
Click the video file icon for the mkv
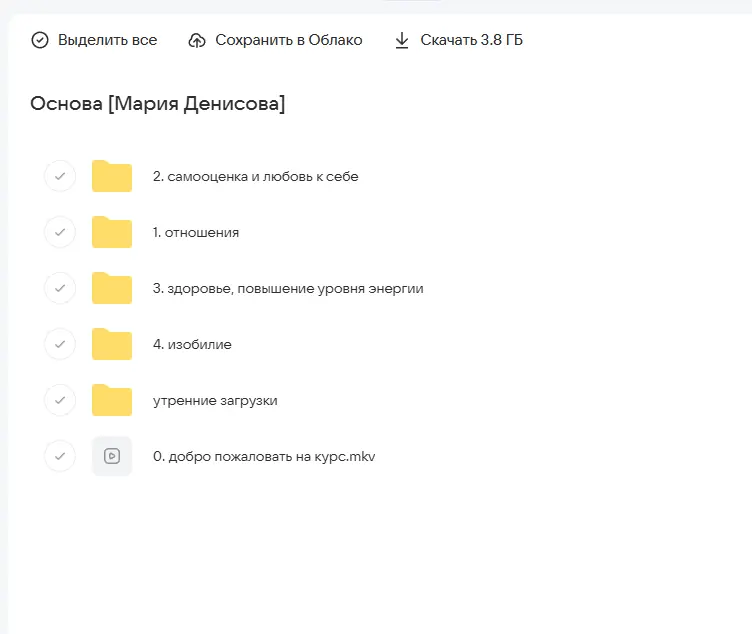point(112,456)
